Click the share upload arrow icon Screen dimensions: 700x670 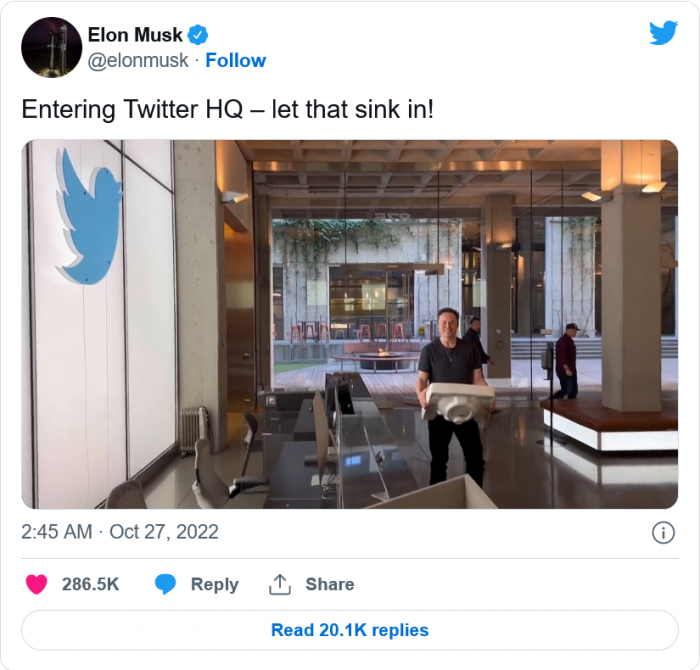280,585
